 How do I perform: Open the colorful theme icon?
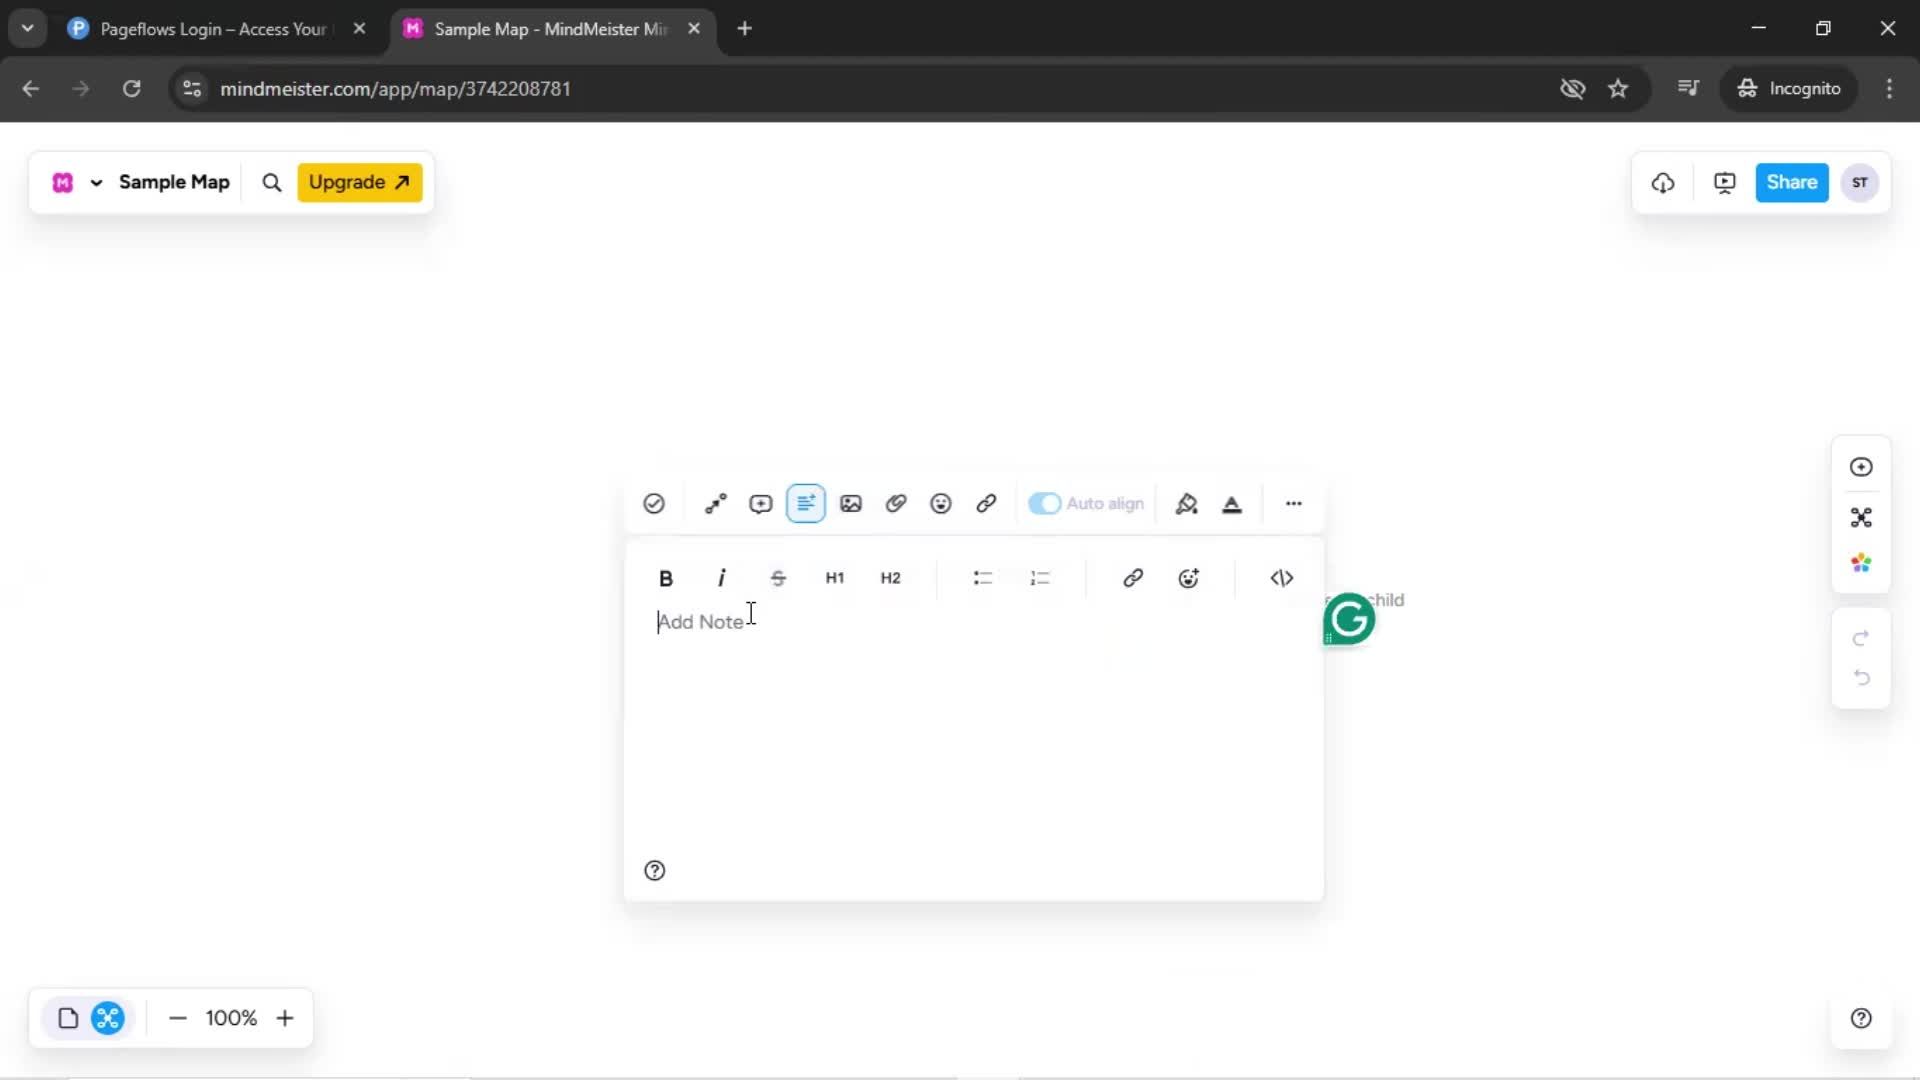click(1861, 564)
